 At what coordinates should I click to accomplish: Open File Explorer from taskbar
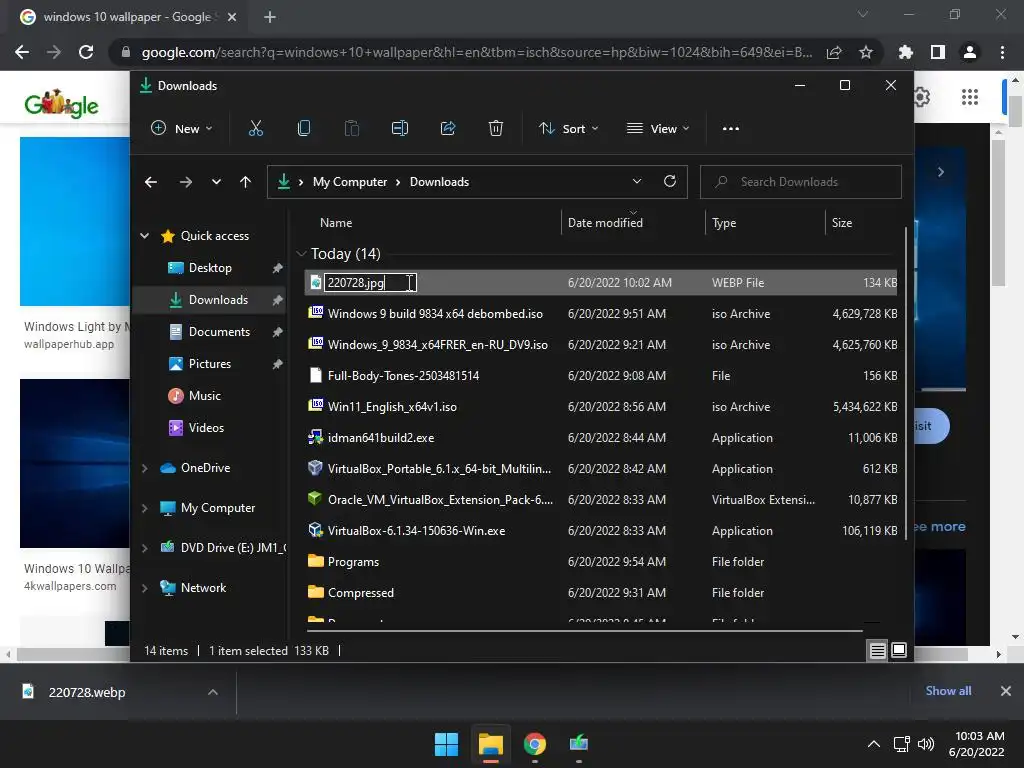pyautogui.click(x=490, y=744)
